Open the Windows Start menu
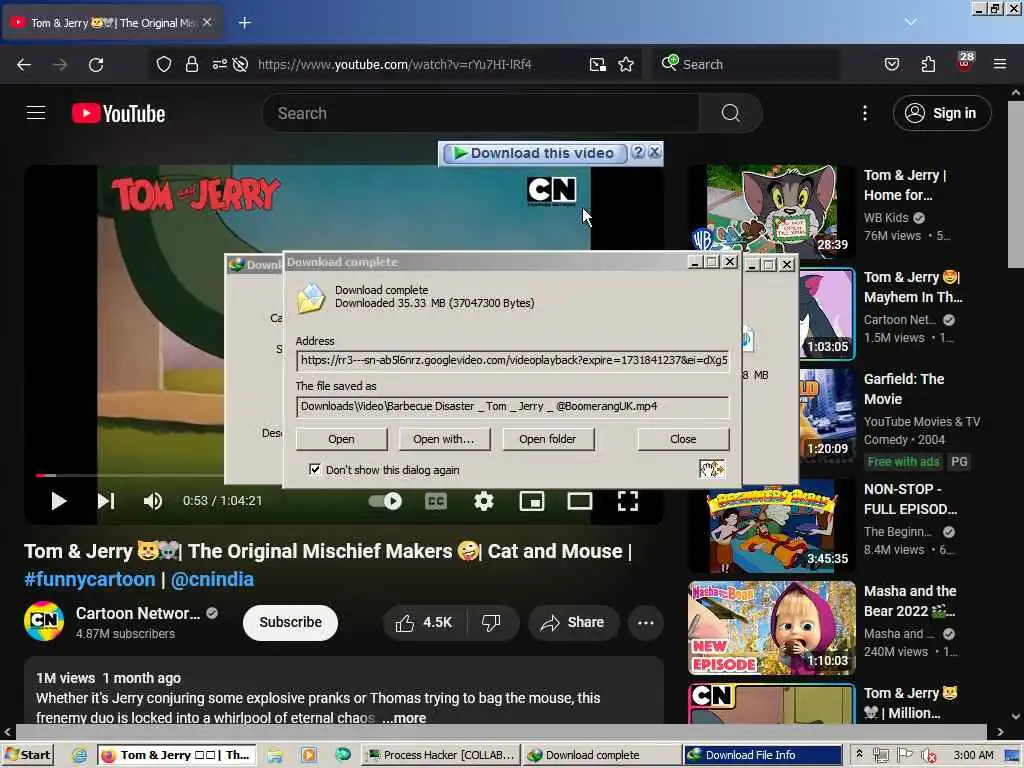This screenshot has width=1024, height=768. [x=27, y=755]
